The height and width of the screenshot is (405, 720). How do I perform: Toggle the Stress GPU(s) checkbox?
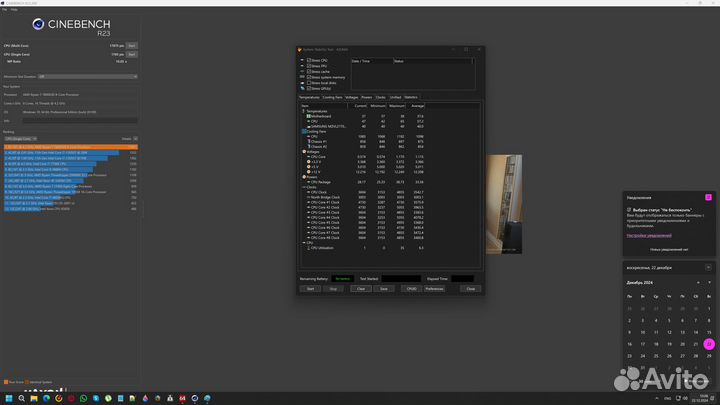click(309, 88)
